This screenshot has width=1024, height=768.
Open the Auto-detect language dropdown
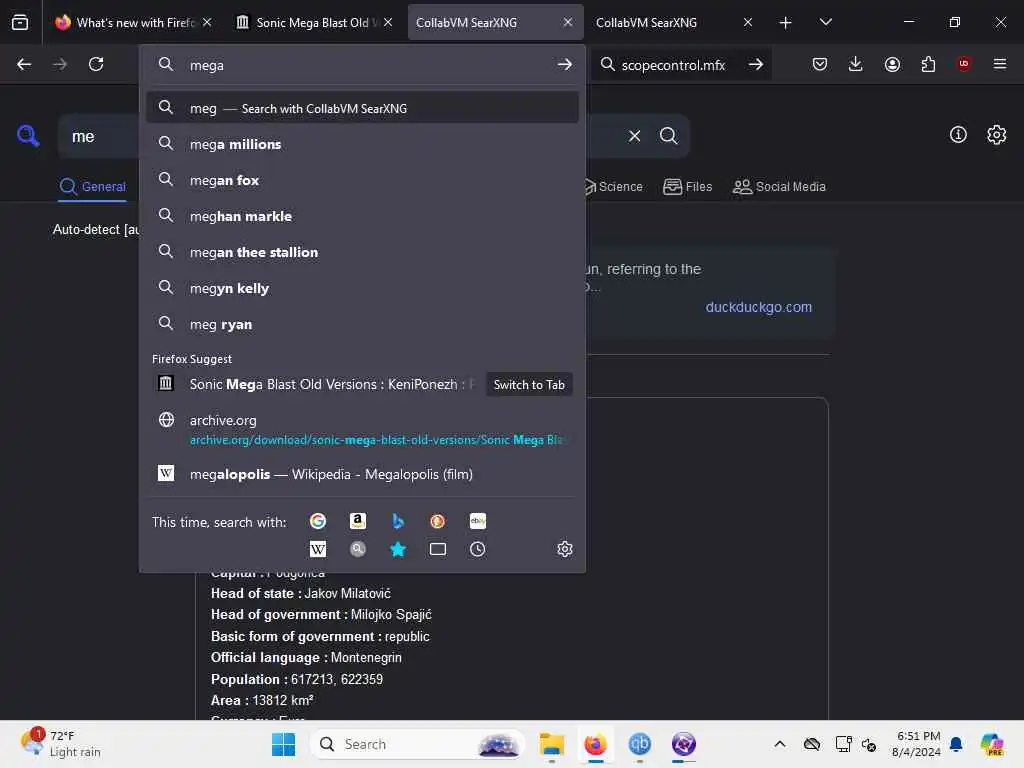pos(96,229)
